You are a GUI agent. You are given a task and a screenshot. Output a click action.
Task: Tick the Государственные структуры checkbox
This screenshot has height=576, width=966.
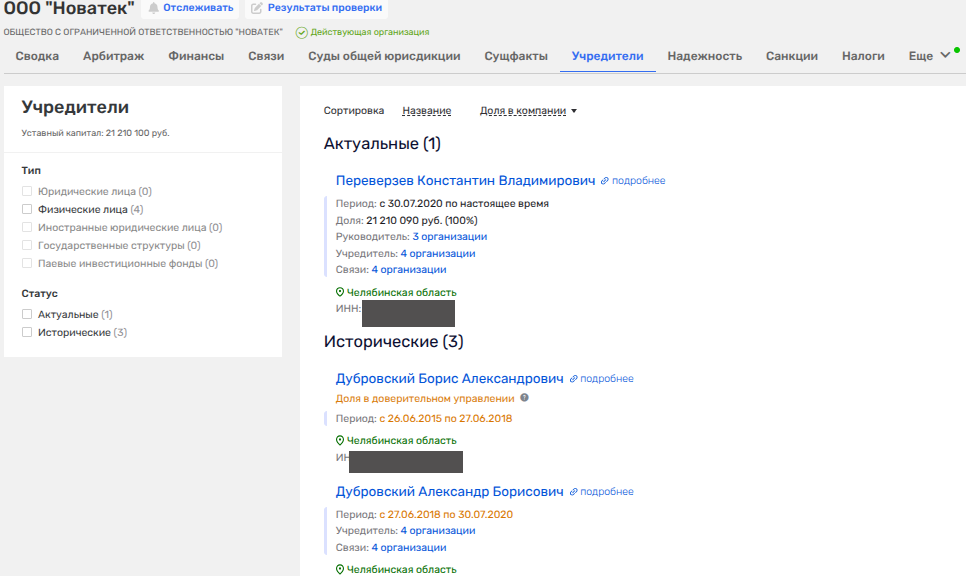pos(27,245)
